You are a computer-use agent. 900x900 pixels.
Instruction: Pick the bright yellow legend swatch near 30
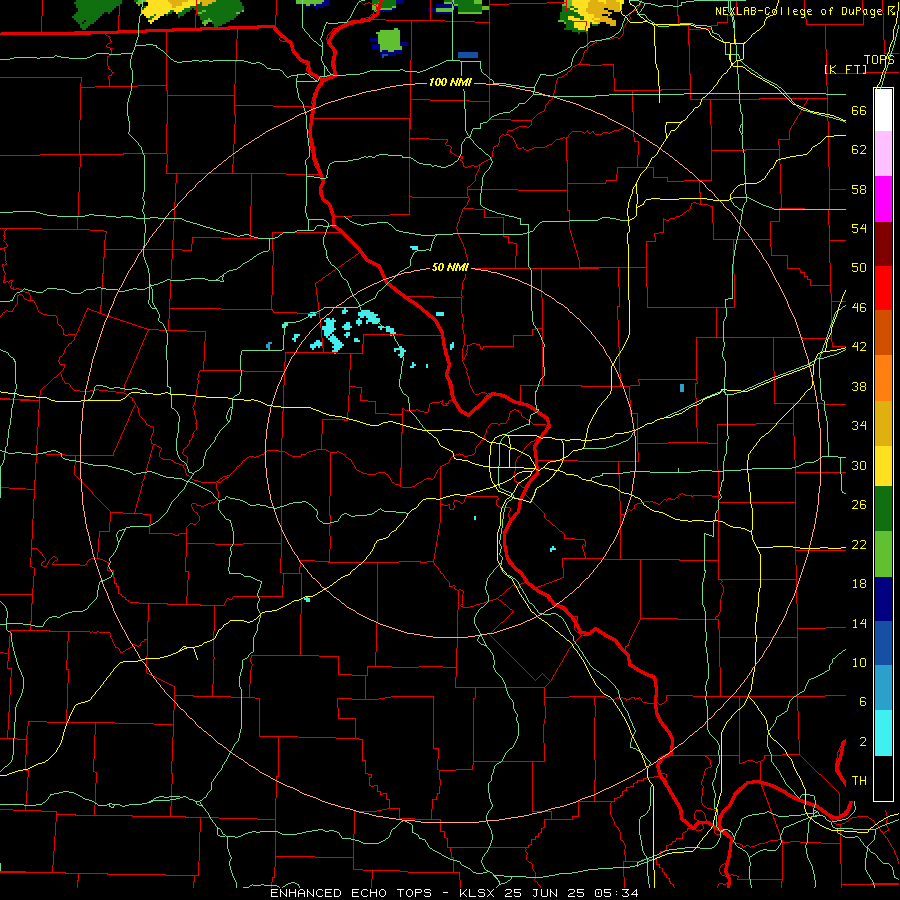point(883,466)
